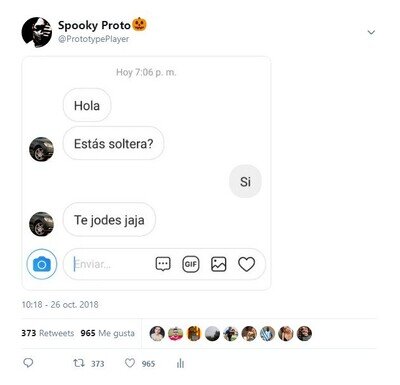Image resolution: width=400 pixels, height=385 pixels.
Task: Like the tweet with bottom heart icon
Action: [x=130, y=363]
